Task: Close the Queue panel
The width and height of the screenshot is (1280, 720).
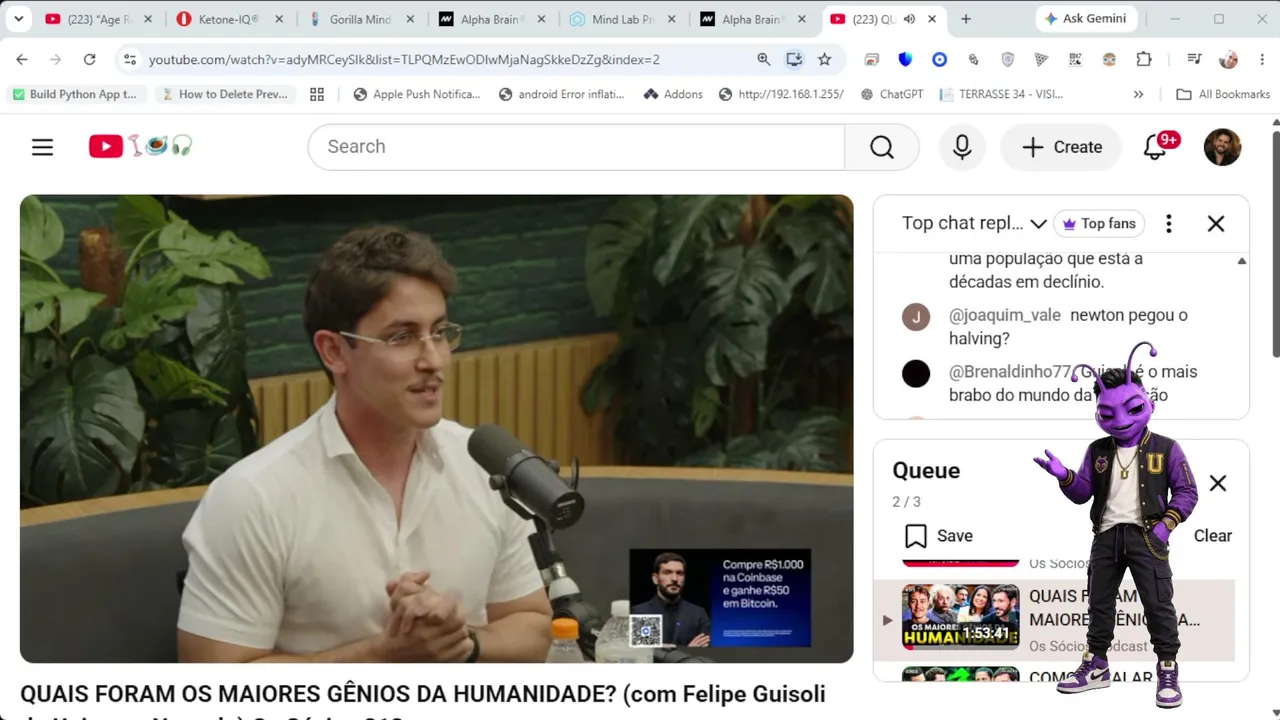Action: [x=1217, y=483]
